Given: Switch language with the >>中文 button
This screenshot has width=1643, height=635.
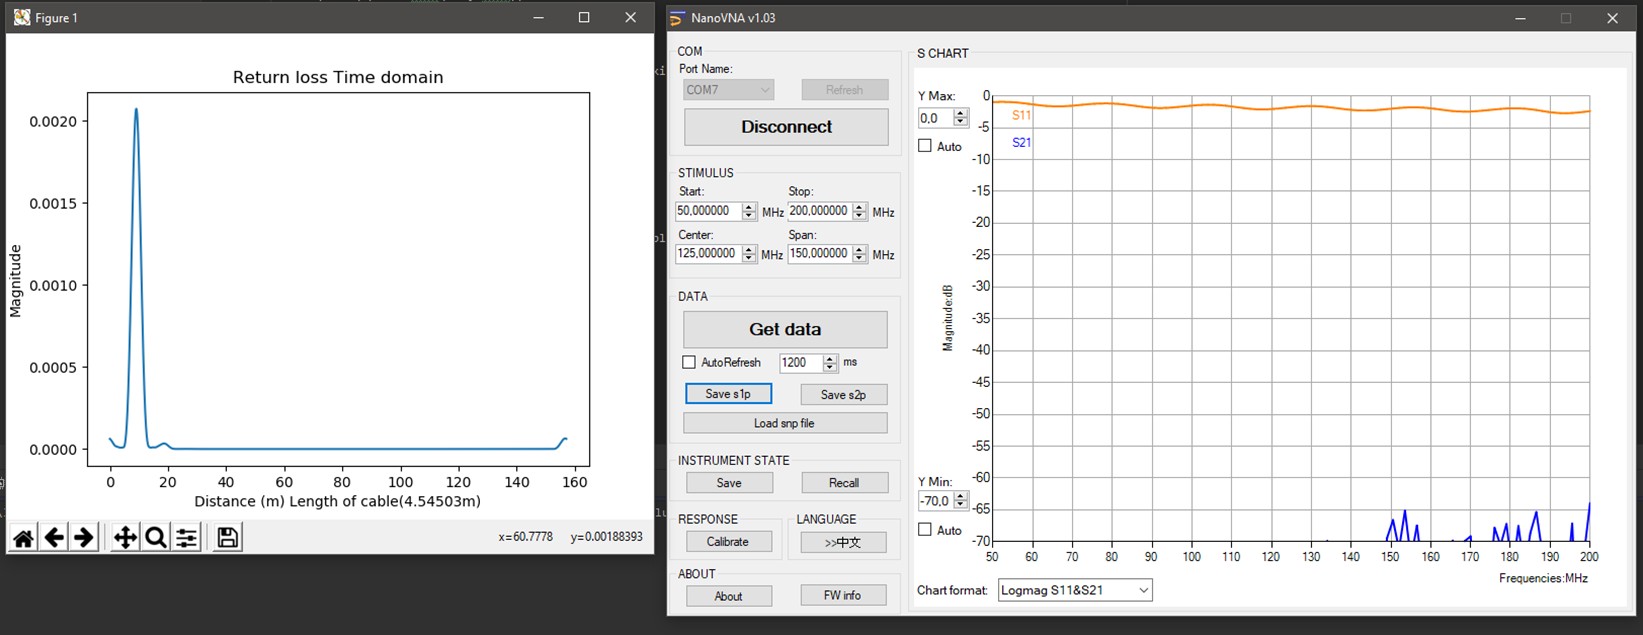Looking at the screenshot, I should 843,542.
